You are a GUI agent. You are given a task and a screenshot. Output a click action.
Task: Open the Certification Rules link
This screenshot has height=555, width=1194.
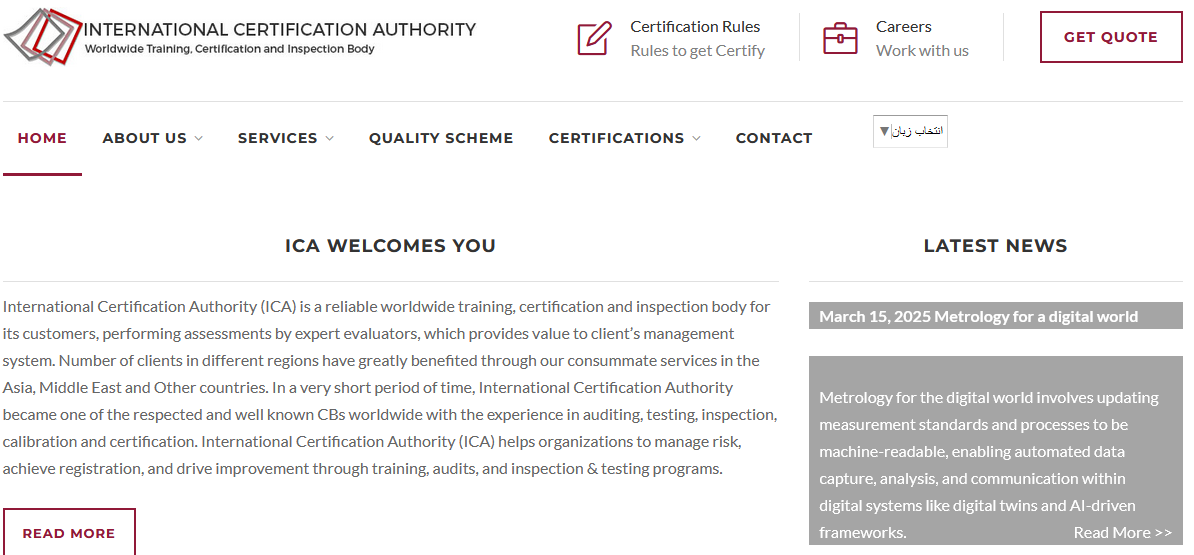coord(695,26)
